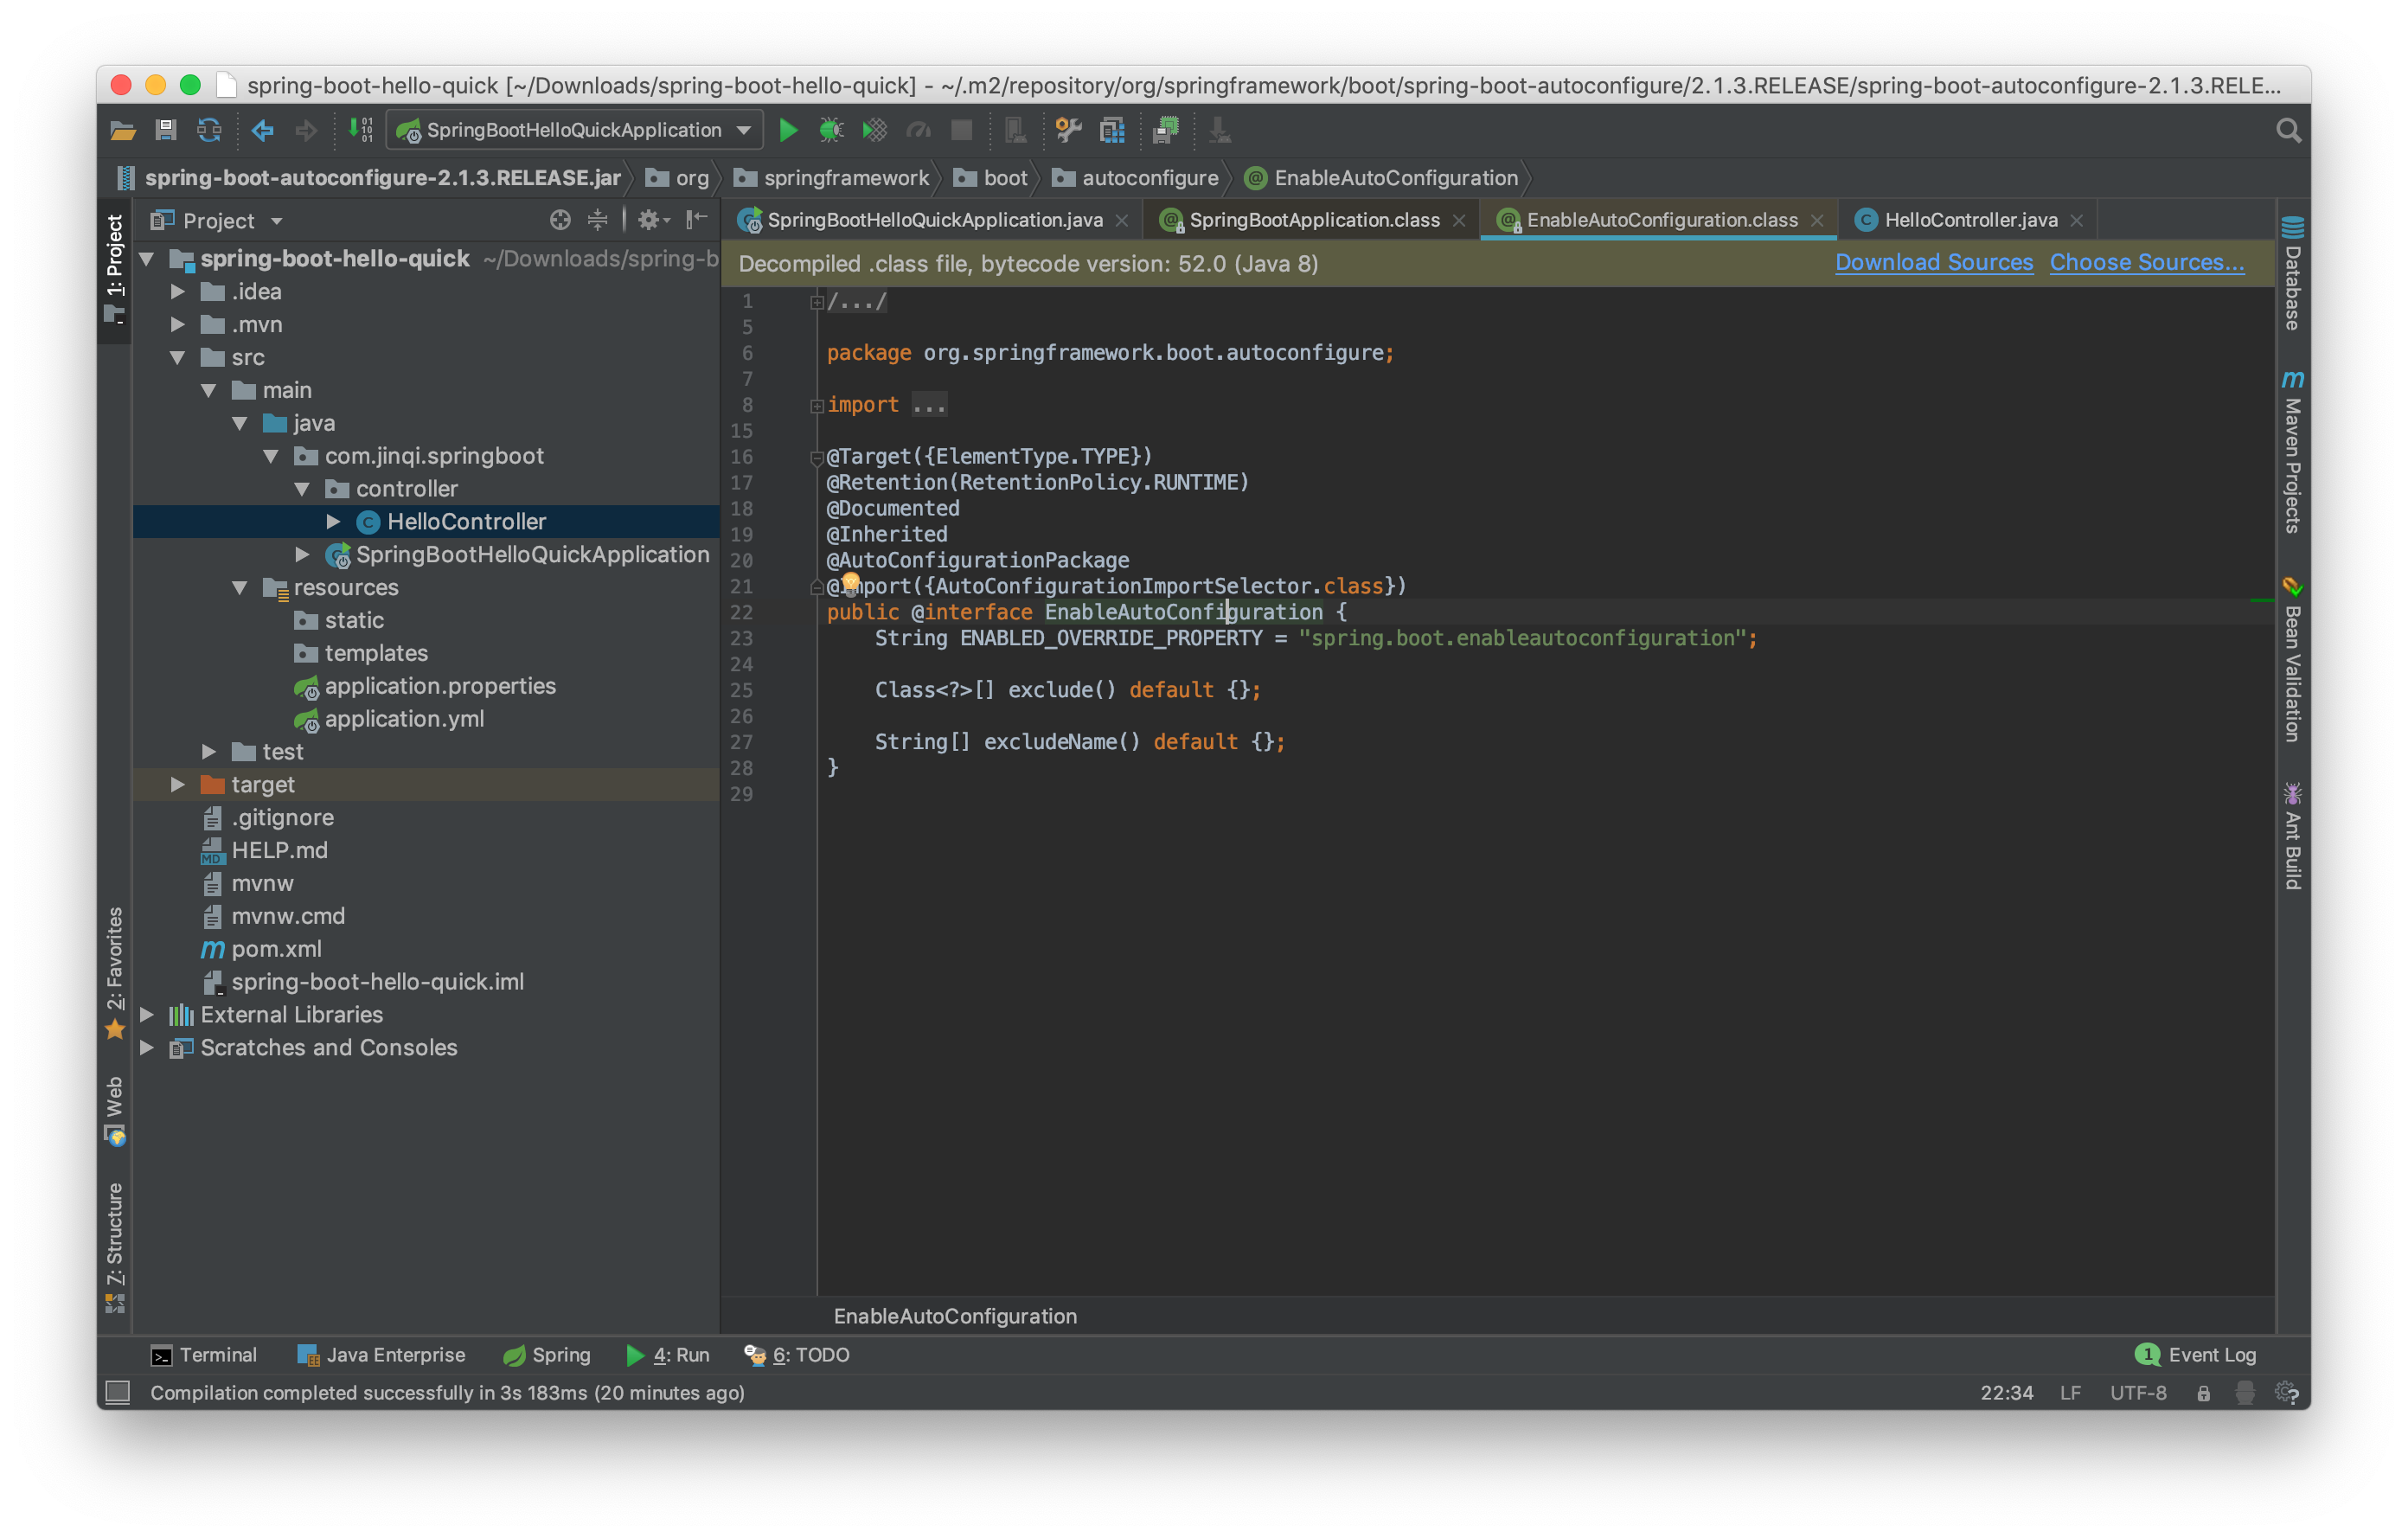
Task: Click the forward navigation arrow
Action: pos(306,130)
